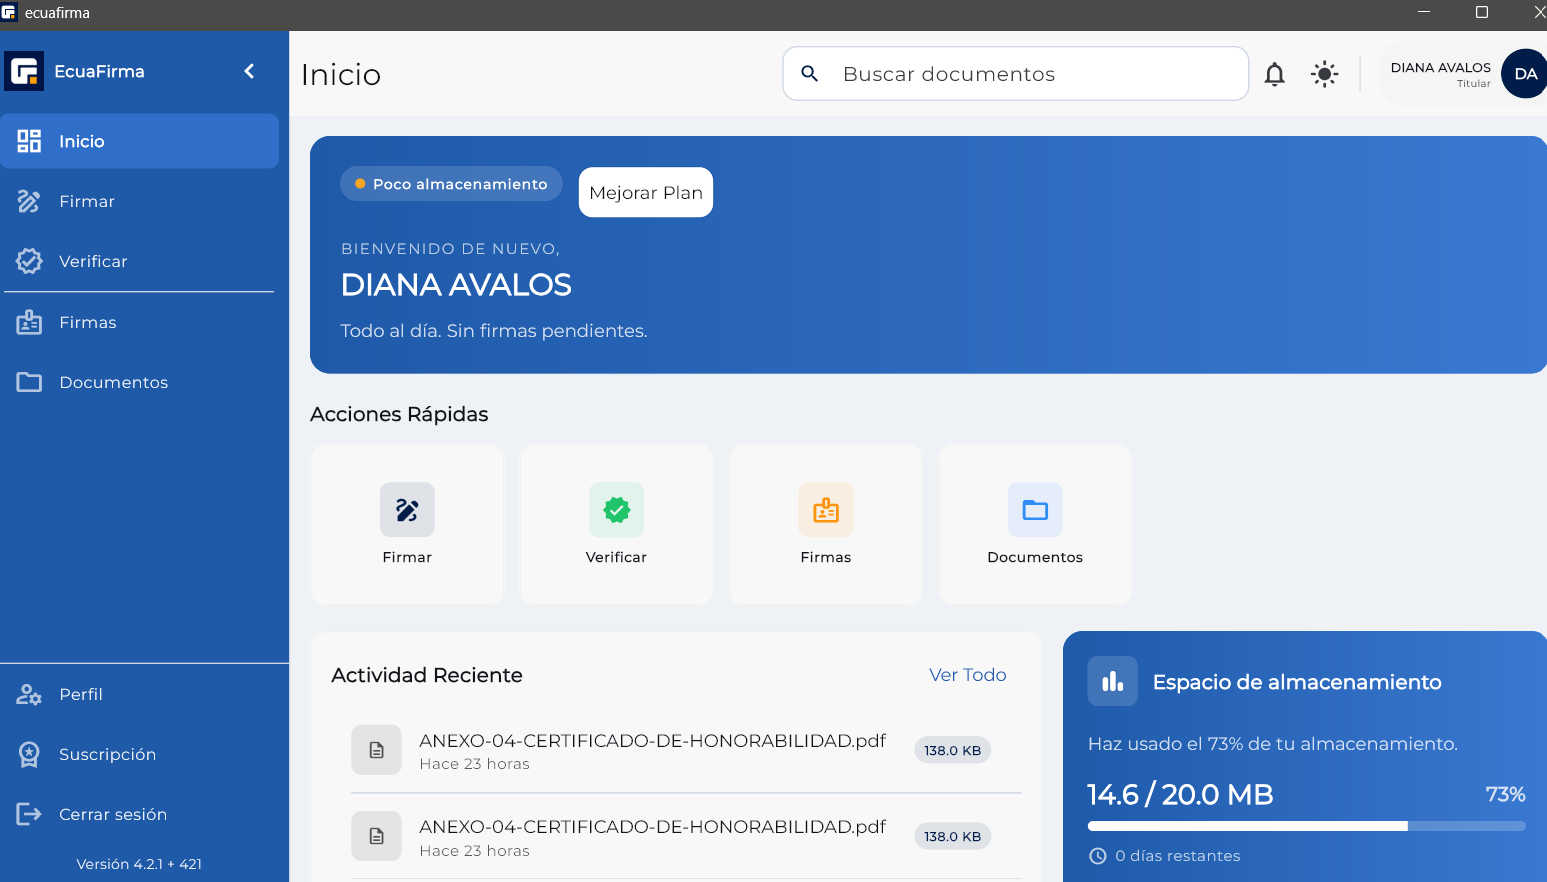Viewport: 1547px width, 882px height.
Task: Click the DA avatar circle
Action: point(1525,74)
